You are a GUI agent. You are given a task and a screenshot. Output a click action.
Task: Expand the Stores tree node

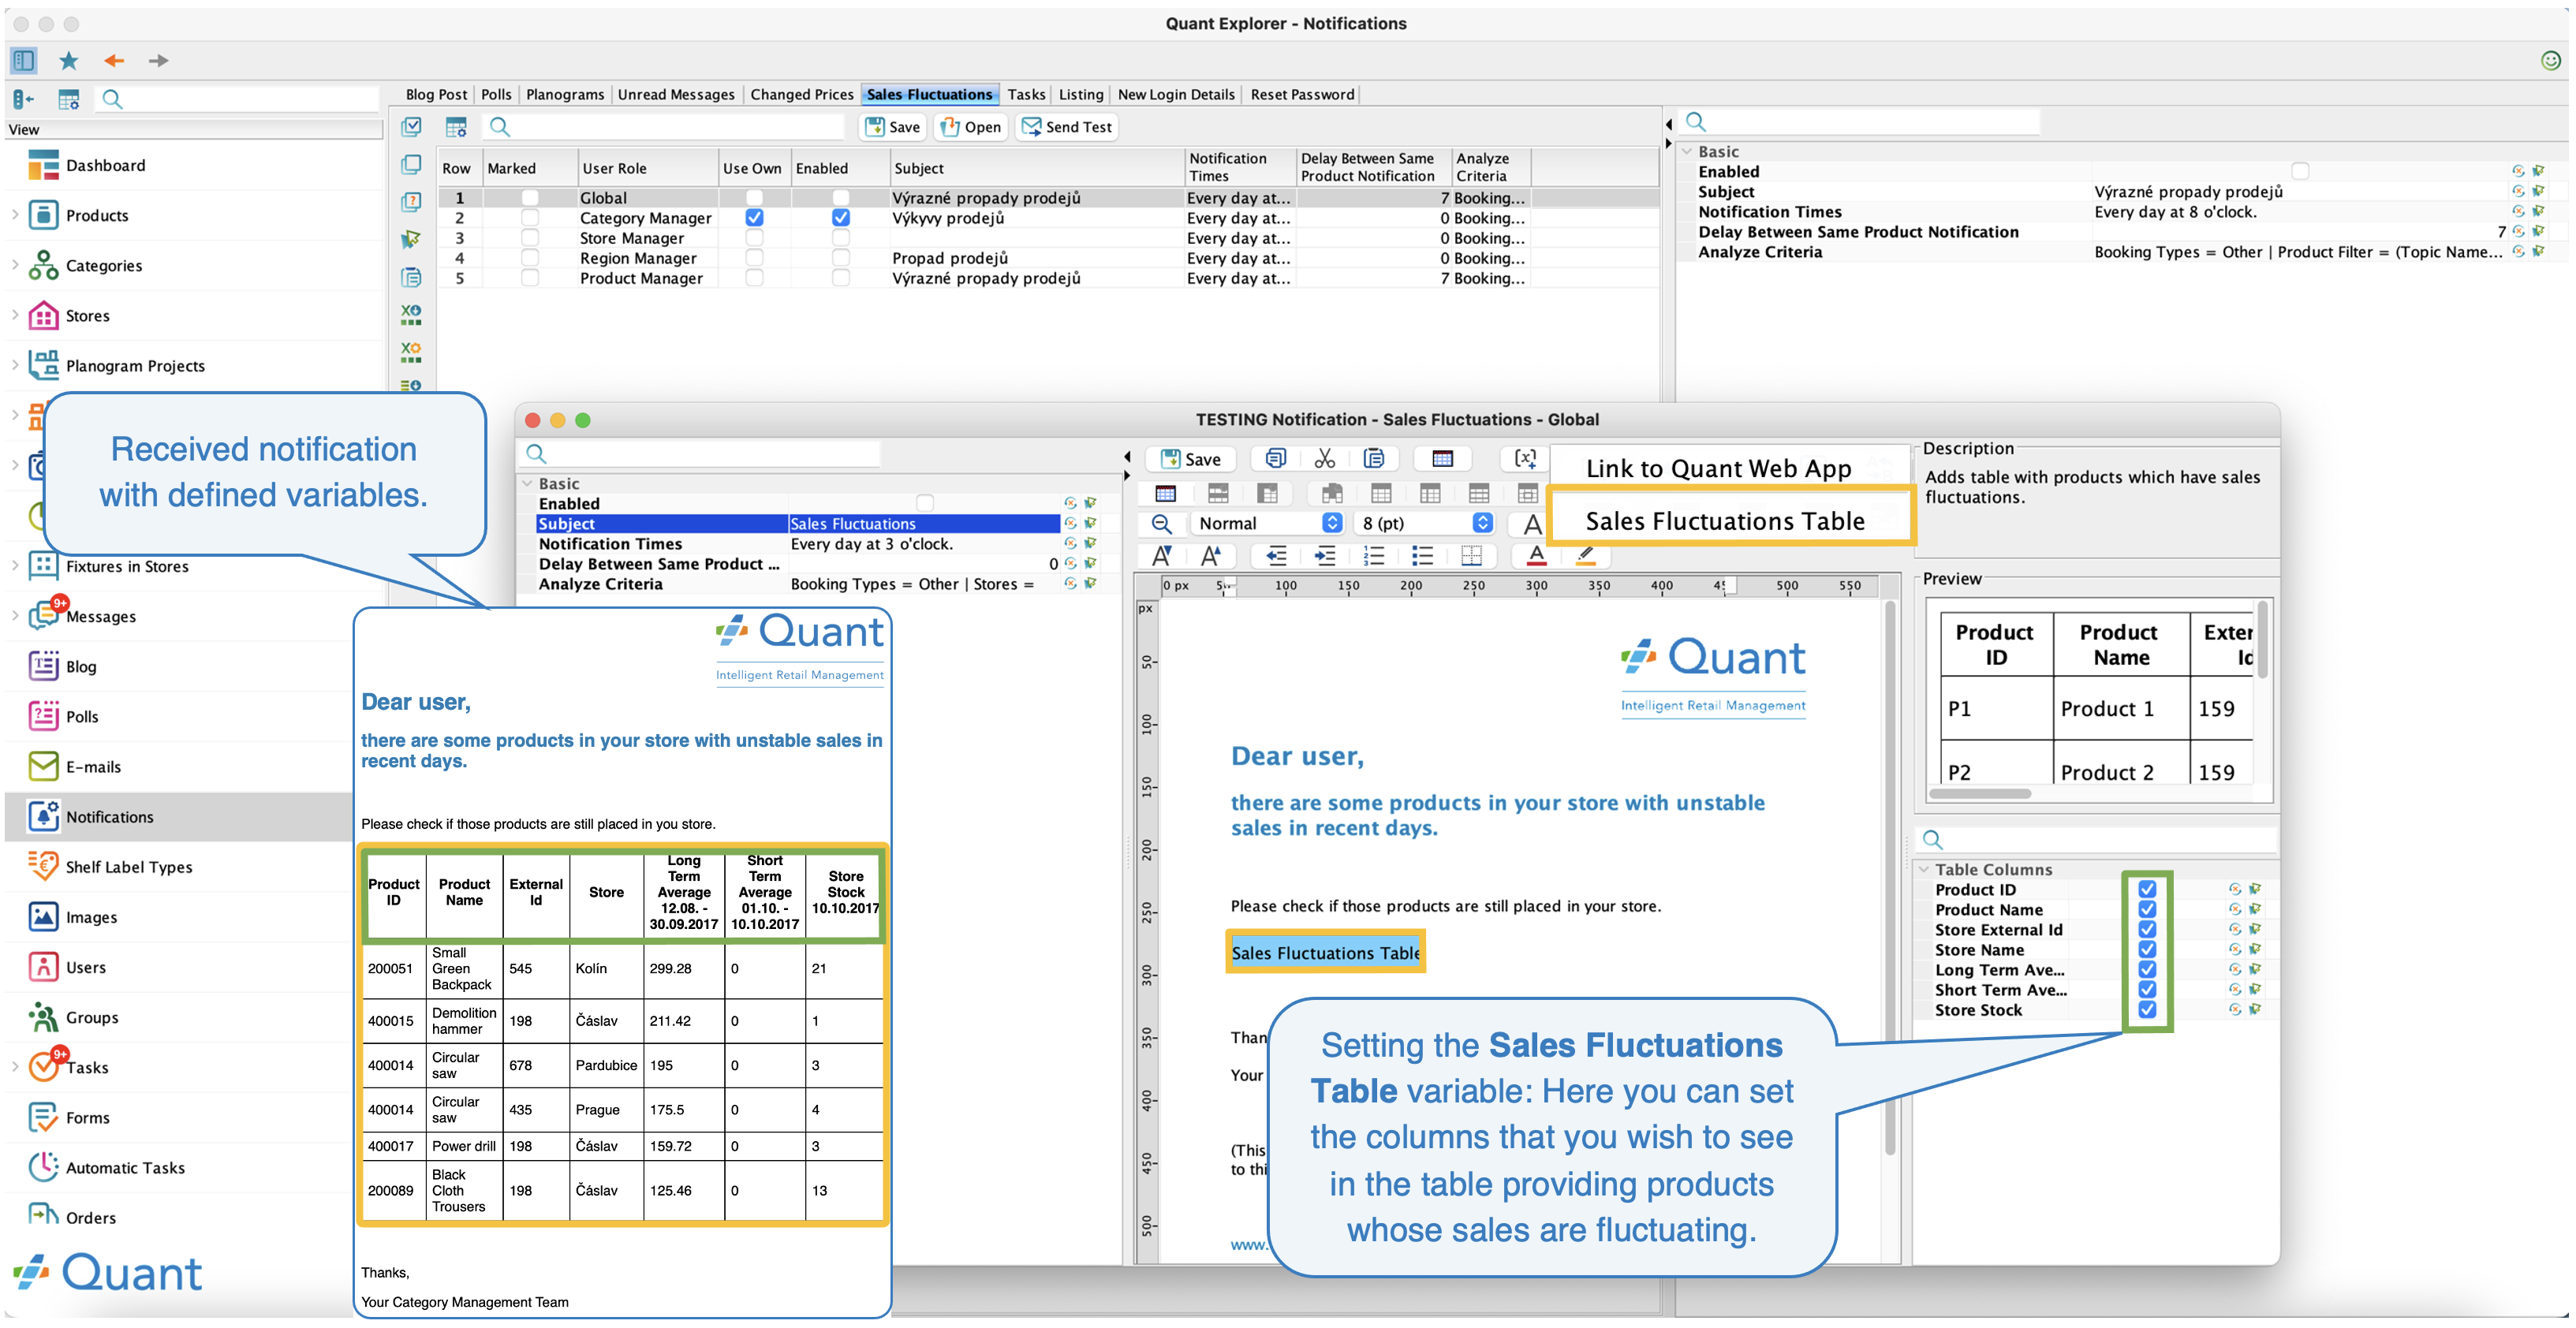[x=15, y=315]
